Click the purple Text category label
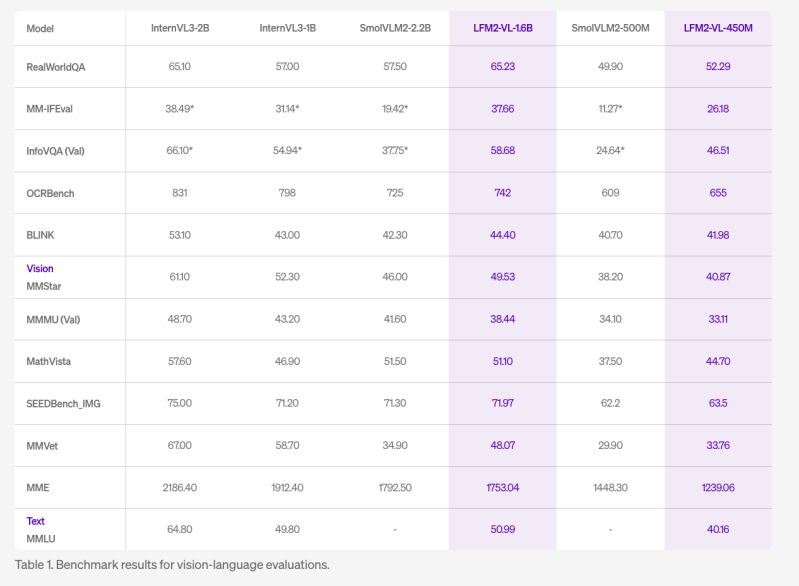This screenshot has height=586, width=799. coord(36,521)
